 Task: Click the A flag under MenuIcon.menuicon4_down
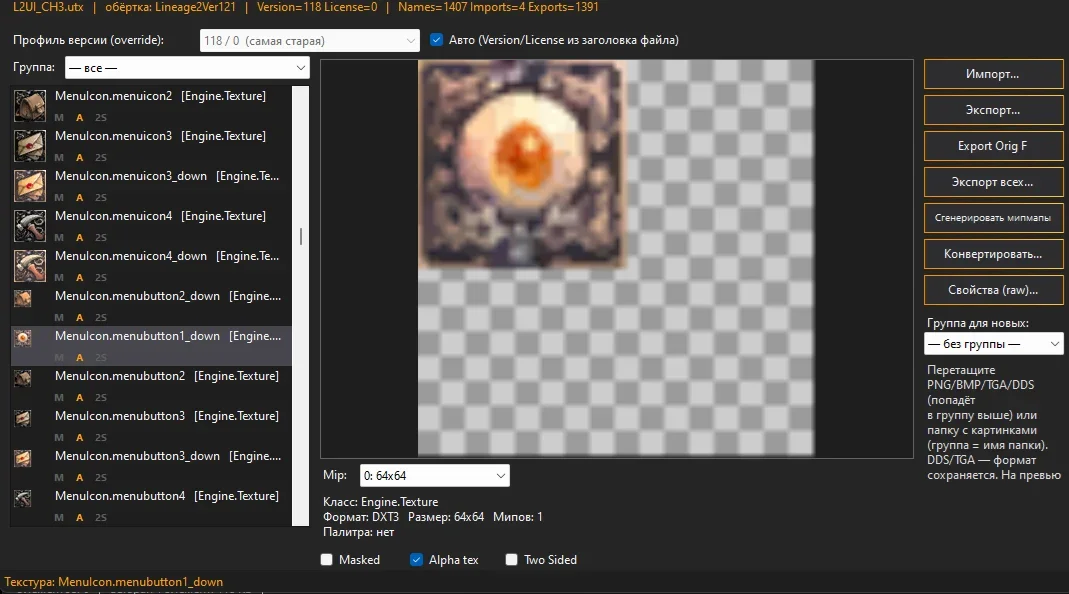coord(80,278)
